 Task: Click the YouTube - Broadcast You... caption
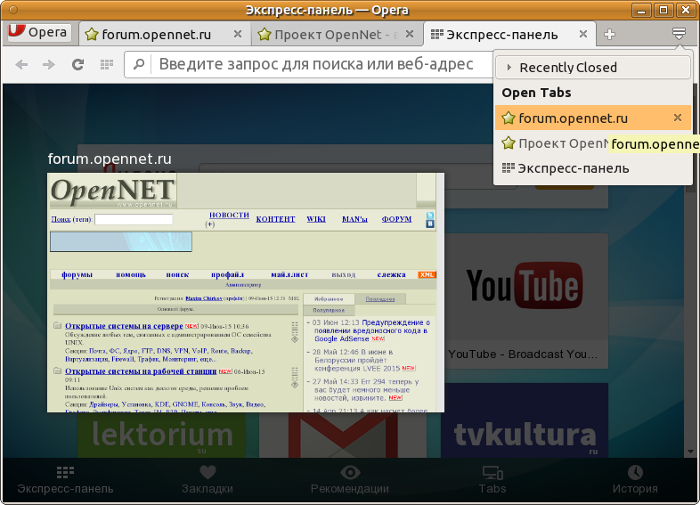[x=523, y=354]
